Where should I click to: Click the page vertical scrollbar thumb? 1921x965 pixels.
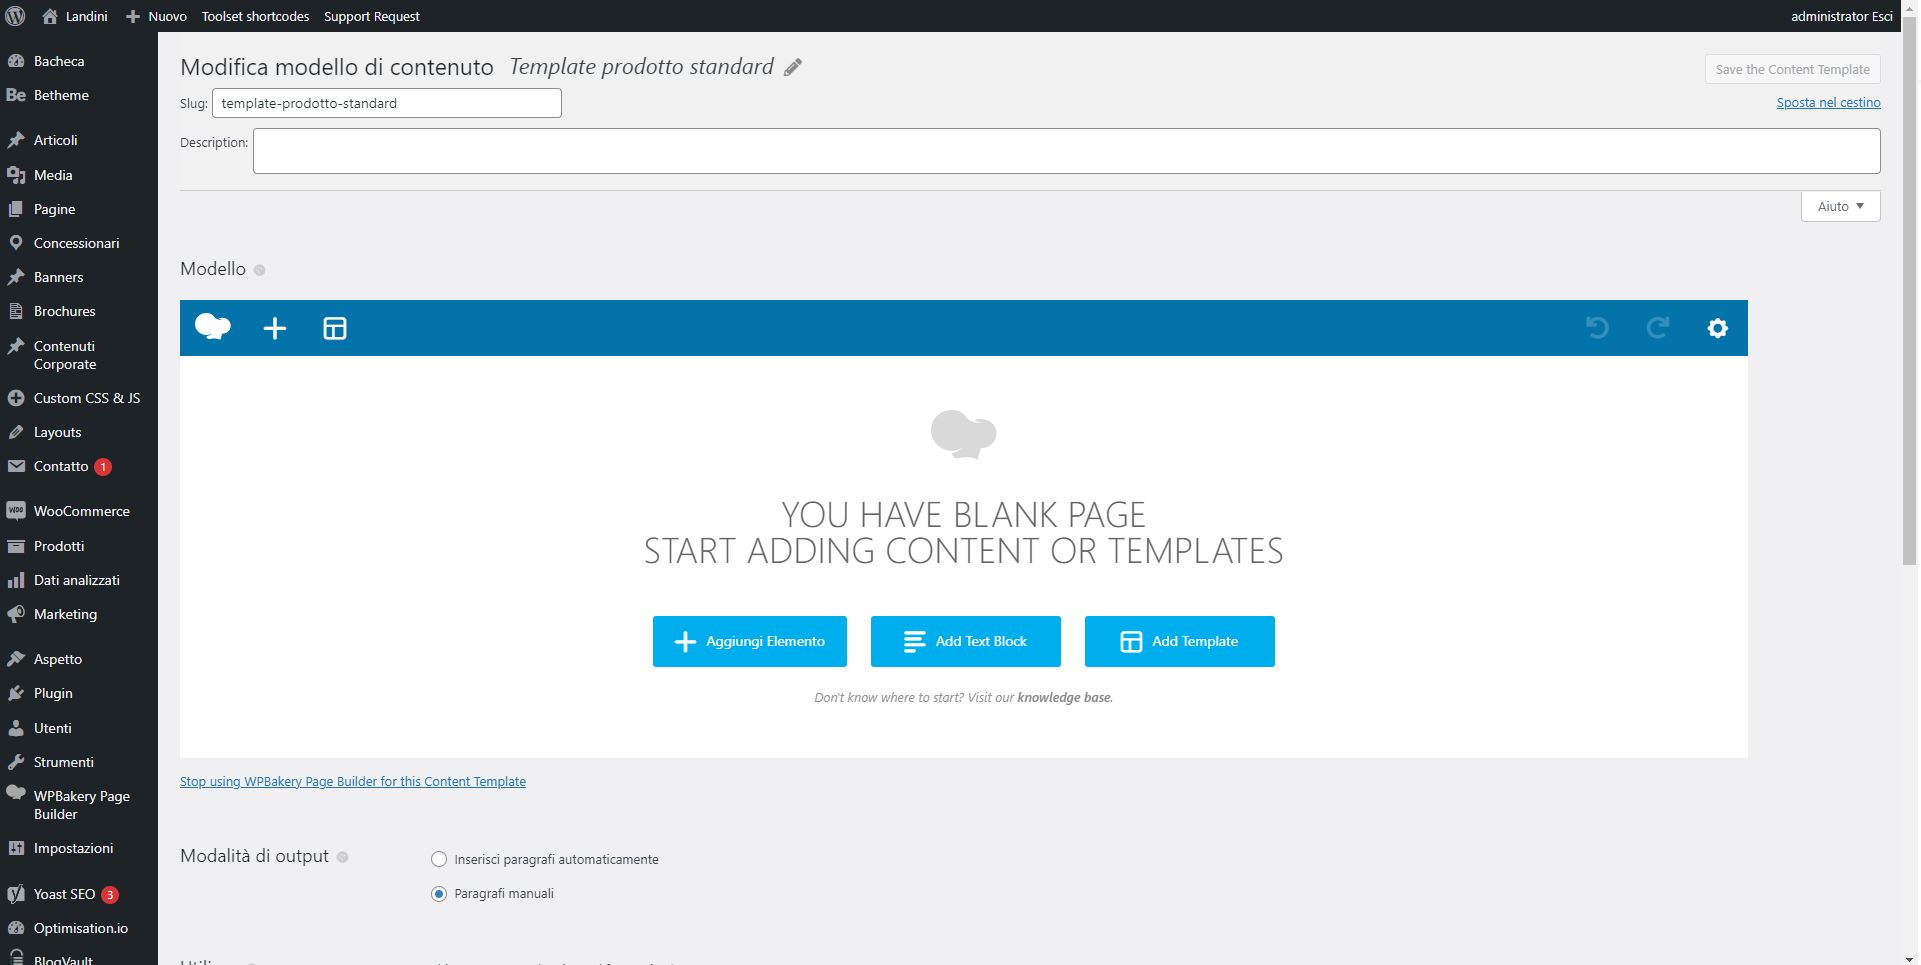click(x=1910, y=299)
